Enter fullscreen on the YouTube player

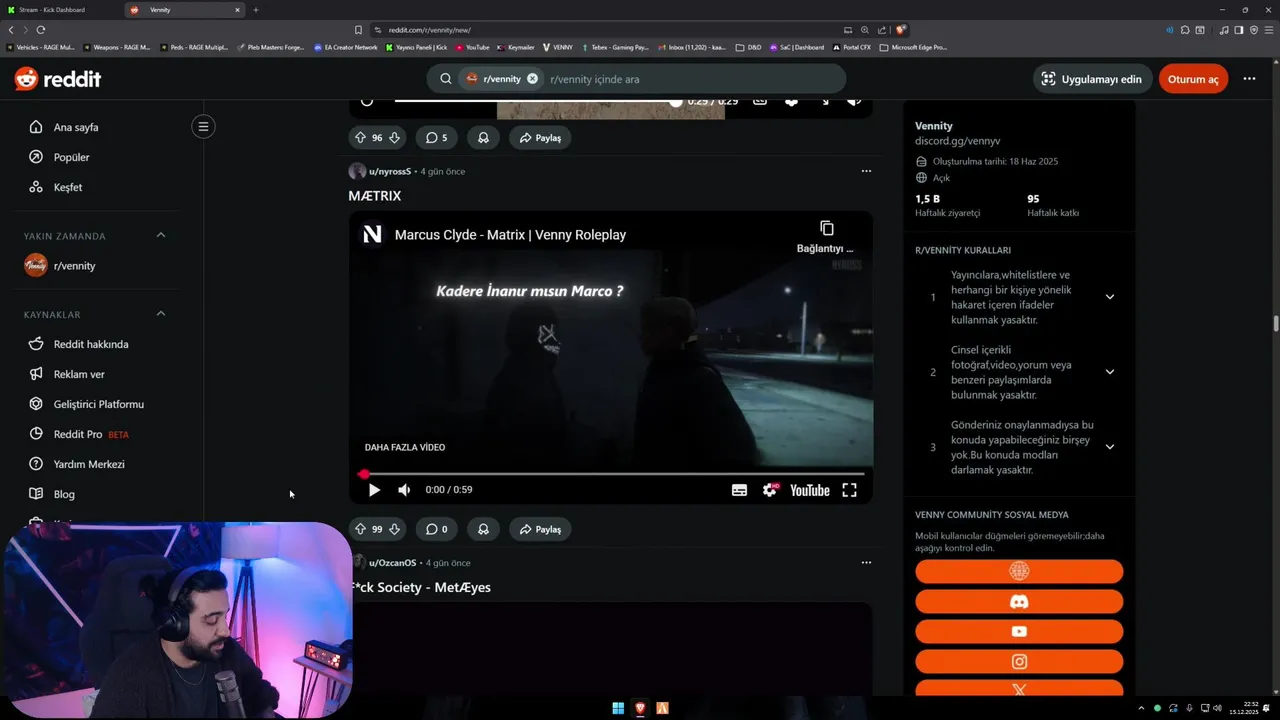pyautogui.click(x=849, y=490)
